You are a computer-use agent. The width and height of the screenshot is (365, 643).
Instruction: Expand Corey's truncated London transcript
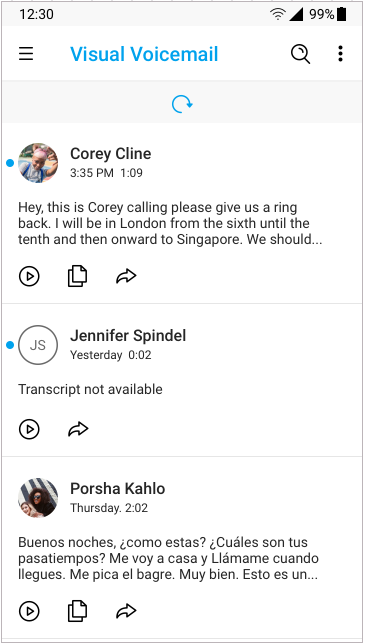click(x=170, y=223)
